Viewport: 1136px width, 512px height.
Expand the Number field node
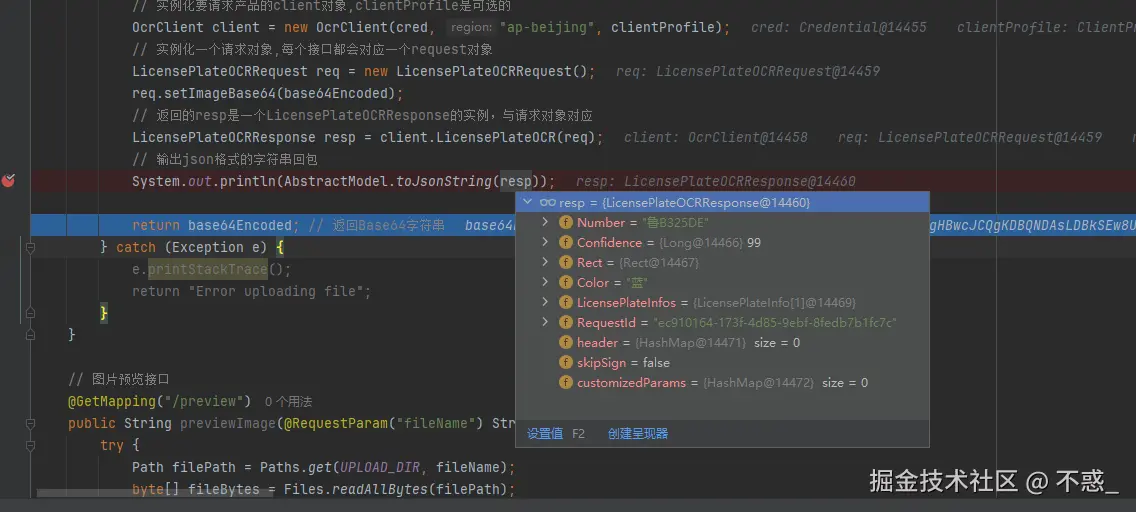click(546, 222)
